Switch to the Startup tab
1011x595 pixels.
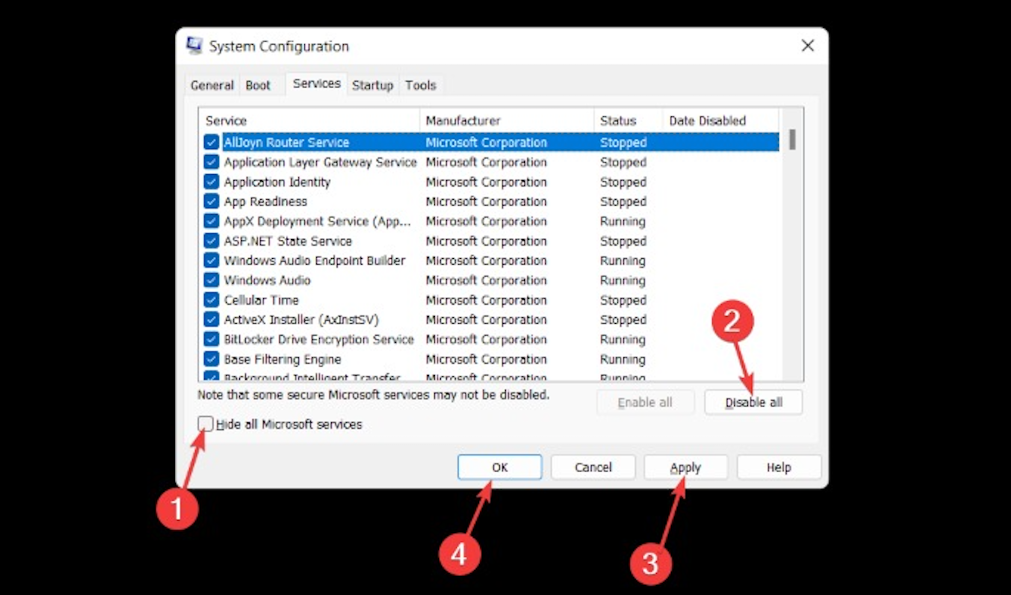point(373,85)
